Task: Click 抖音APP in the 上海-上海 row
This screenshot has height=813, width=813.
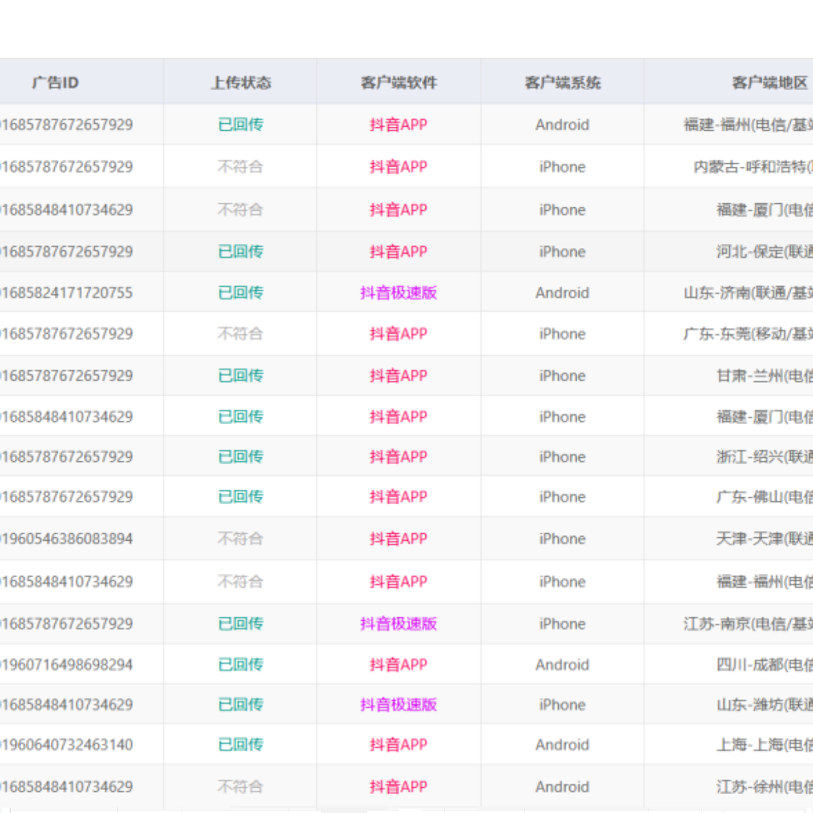Action: point(398,745)
